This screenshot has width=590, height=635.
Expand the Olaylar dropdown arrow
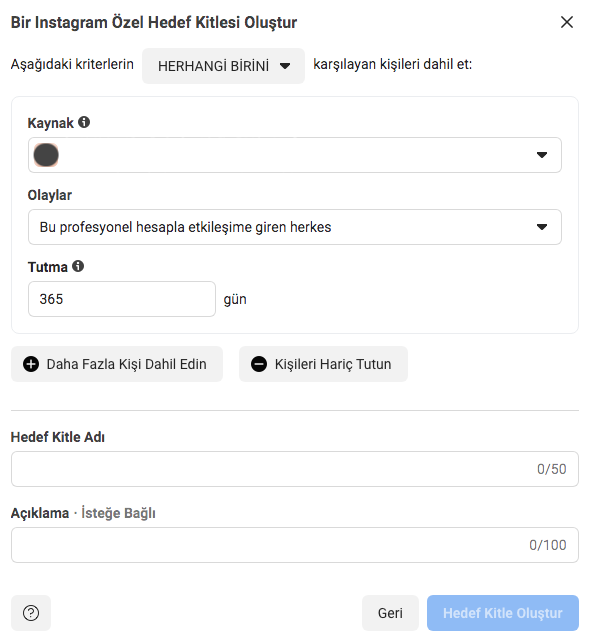point(542,227)
